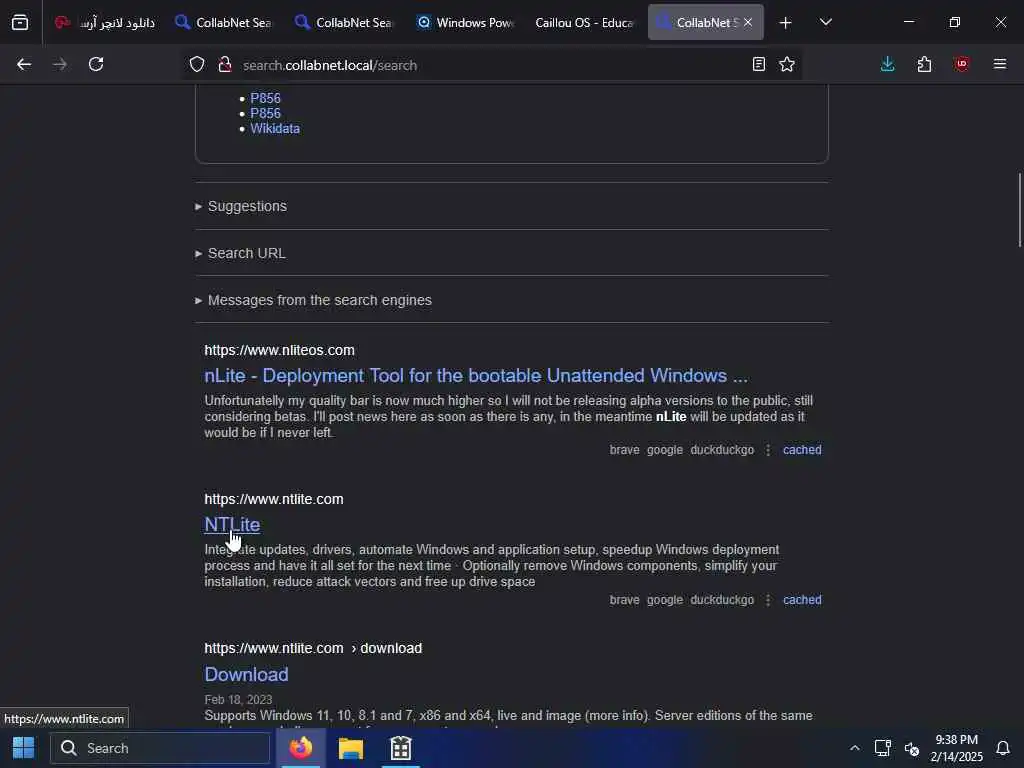
Task: Show hidden system tray icons
Action: tap(854, 748)
